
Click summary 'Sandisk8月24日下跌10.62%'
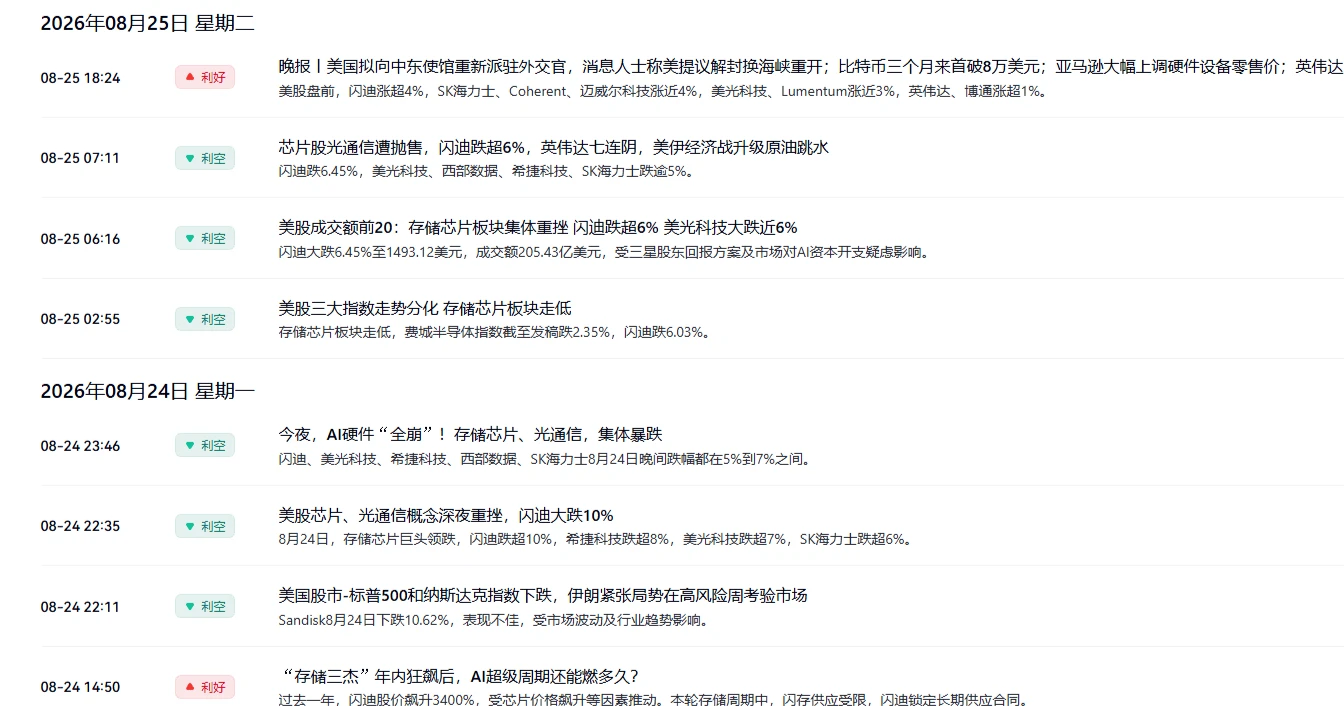click(x=494, y=620)
